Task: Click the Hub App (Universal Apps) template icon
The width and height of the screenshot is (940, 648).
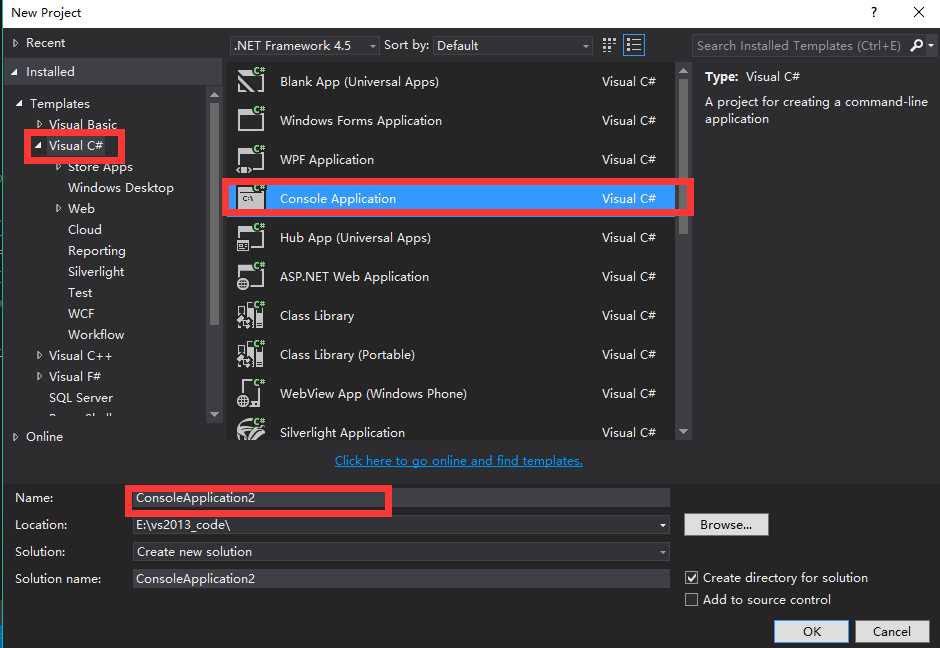Action: 251,236
